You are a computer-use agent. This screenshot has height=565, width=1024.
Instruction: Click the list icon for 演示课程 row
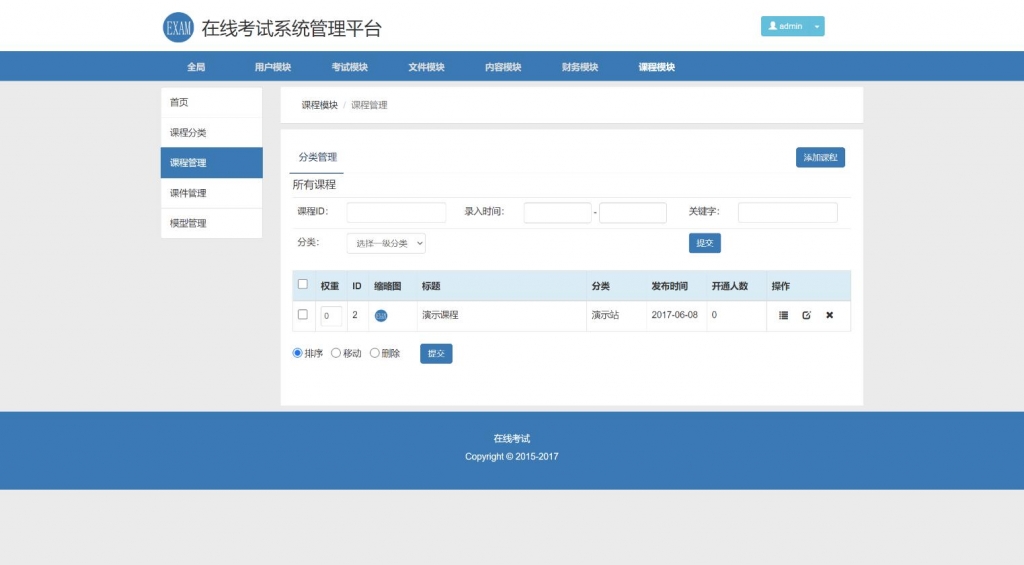(783, 315)
